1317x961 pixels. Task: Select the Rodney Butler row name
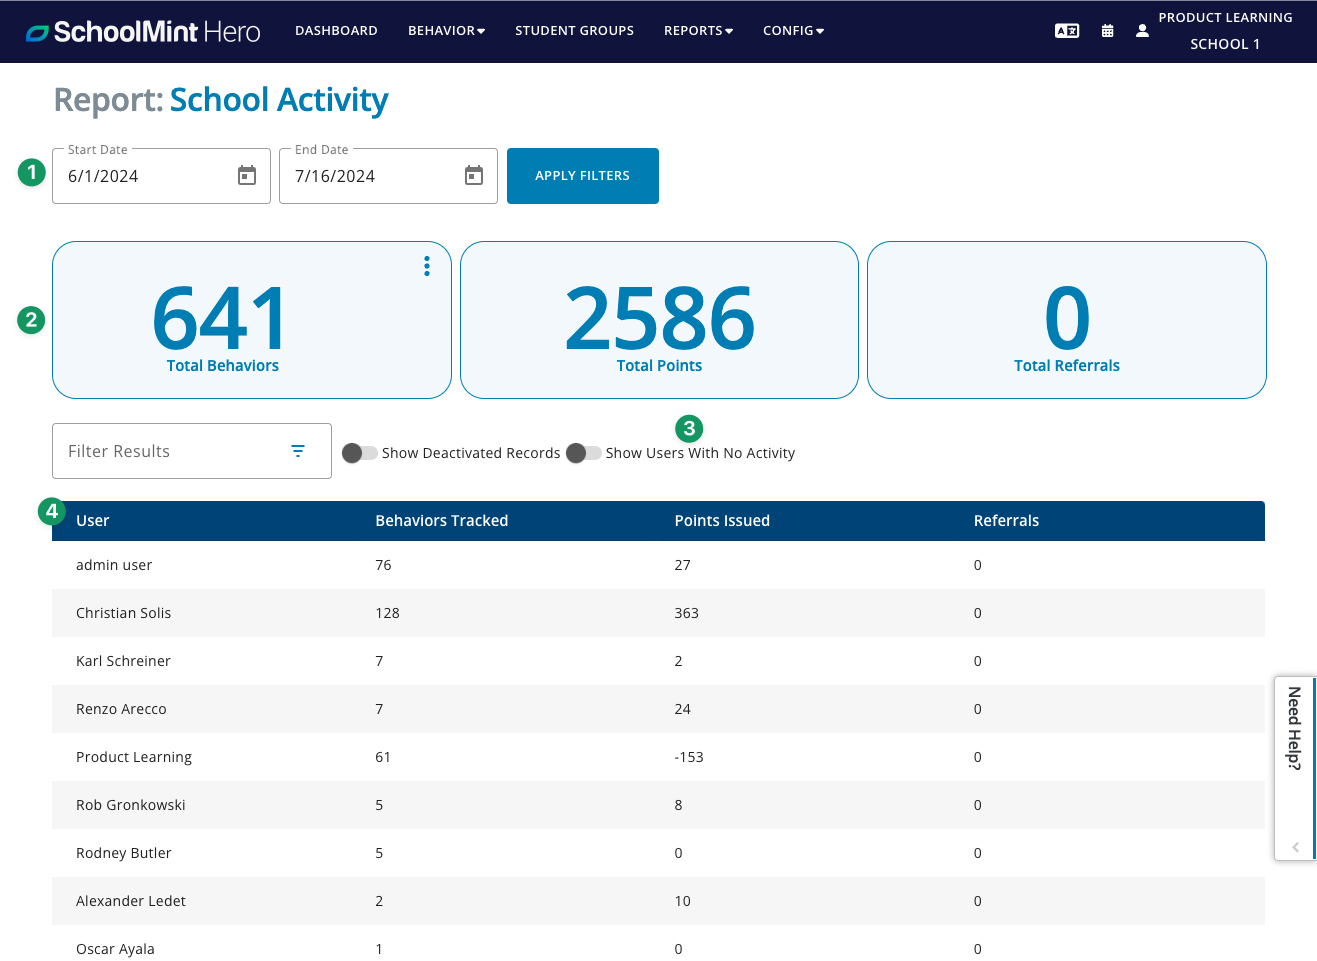pos(124,853)
